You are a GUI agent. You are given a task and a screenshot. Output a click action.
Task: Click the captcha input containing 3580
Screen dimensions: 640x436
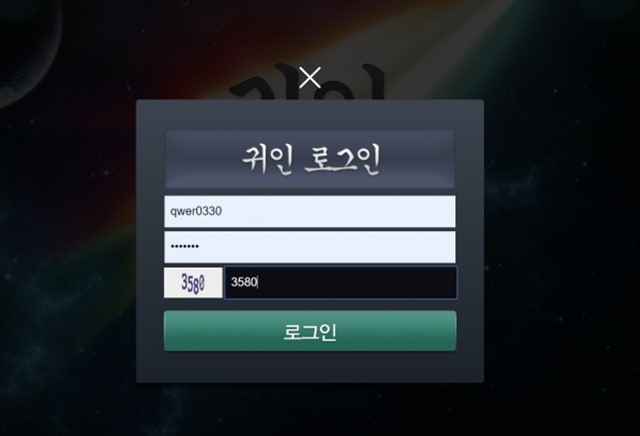pyautogui.click(x=341, y=283)
